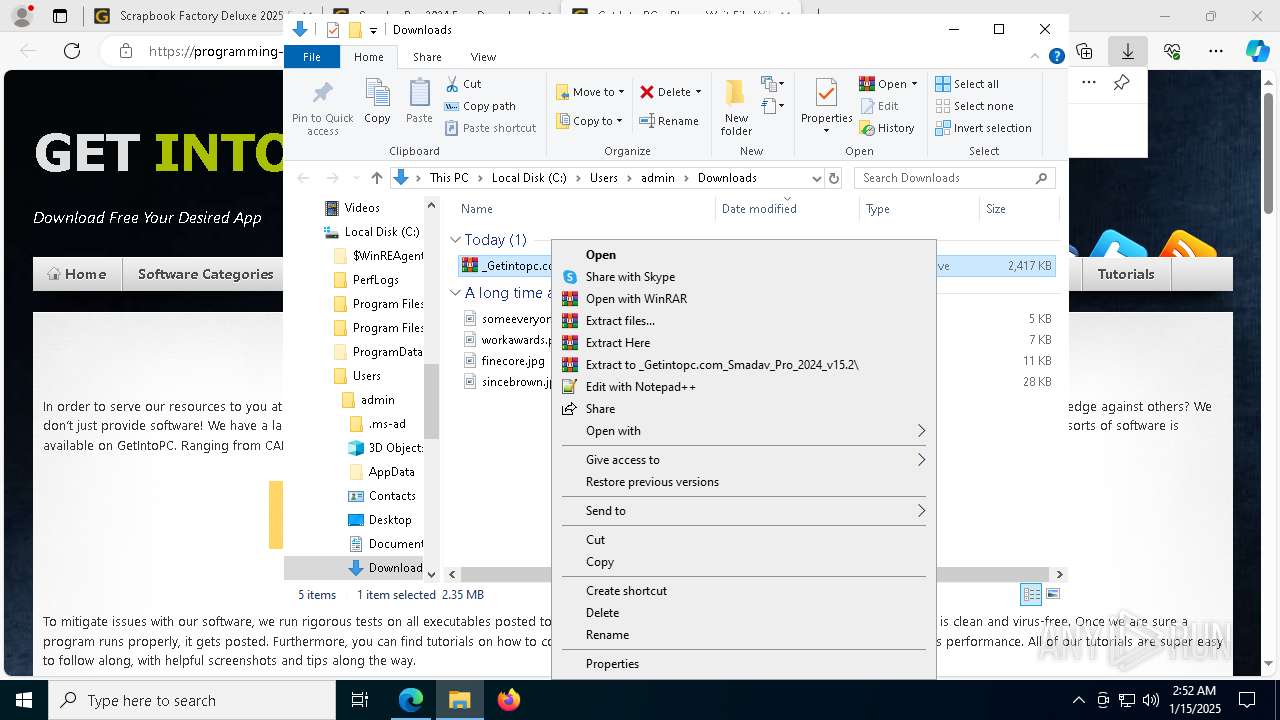Click Select none in ribbon
Image resolution: width=1280 pixels, height=720 pixels.
(x=974, y=106)
